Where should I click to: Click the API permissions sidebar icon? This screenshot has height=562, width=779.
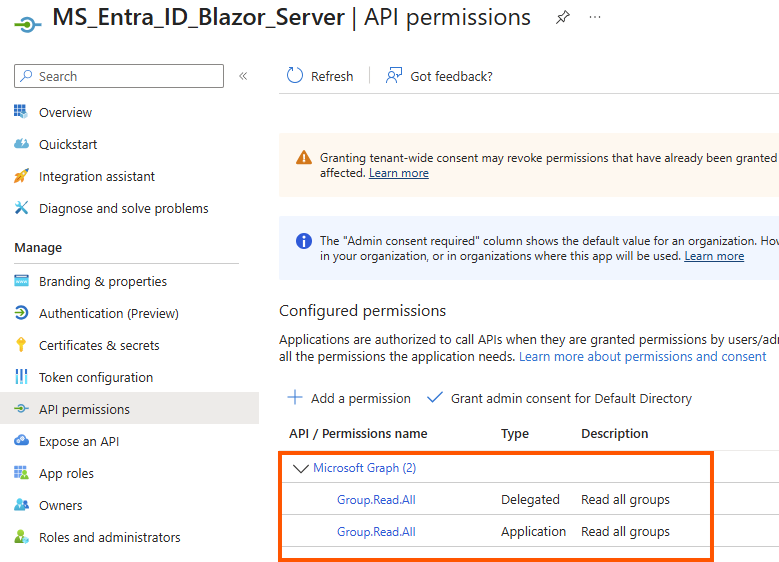[21, 408]
